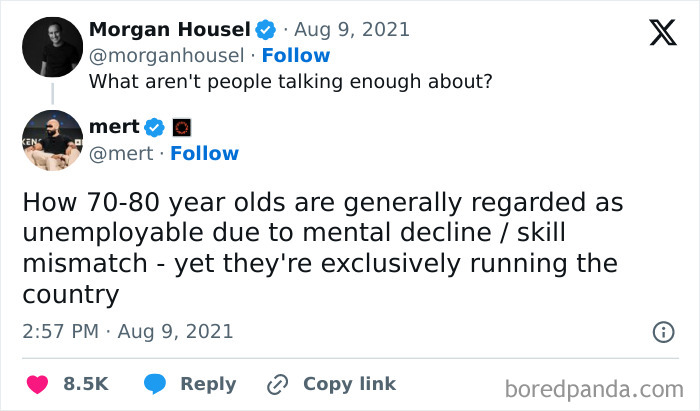Click the Reply label text
The width and height of the screenshot is (700, 411).
[208, 384]
